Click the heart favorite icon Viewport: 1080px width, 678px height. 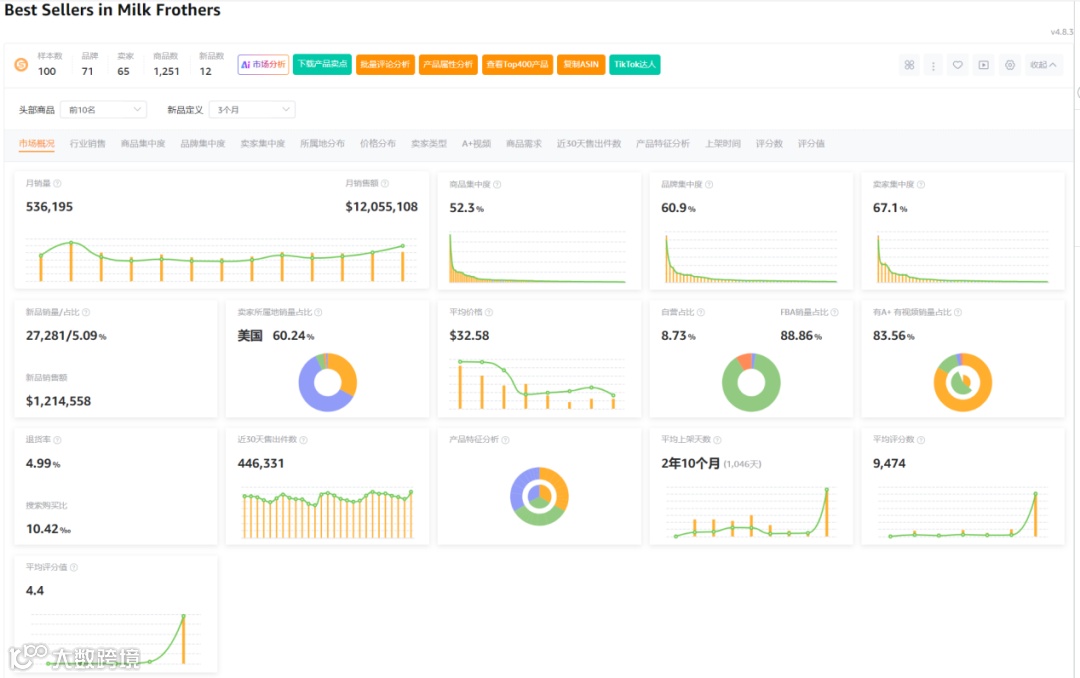pyautogui.click(x=957, y=65)
